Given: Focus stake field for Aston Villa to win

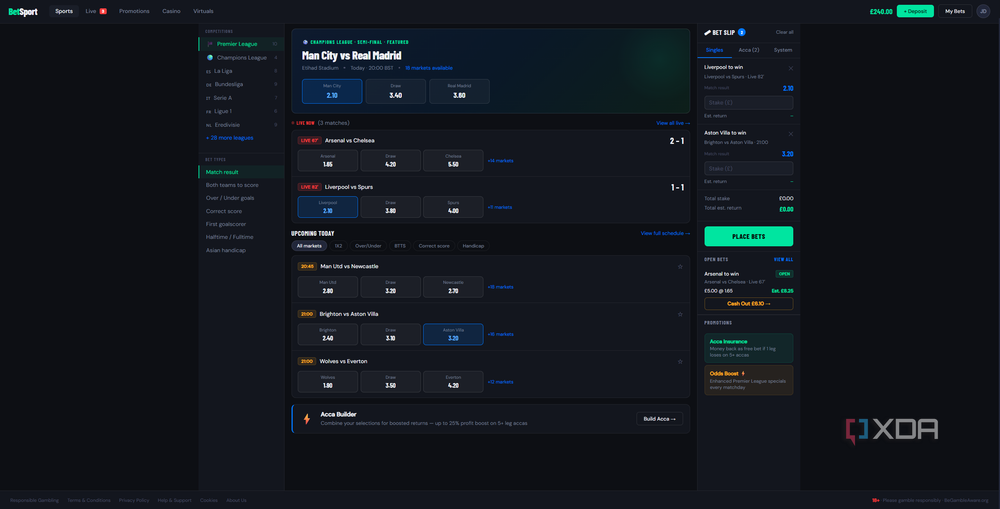Looking at the screenshot, I should coord(749,168).
